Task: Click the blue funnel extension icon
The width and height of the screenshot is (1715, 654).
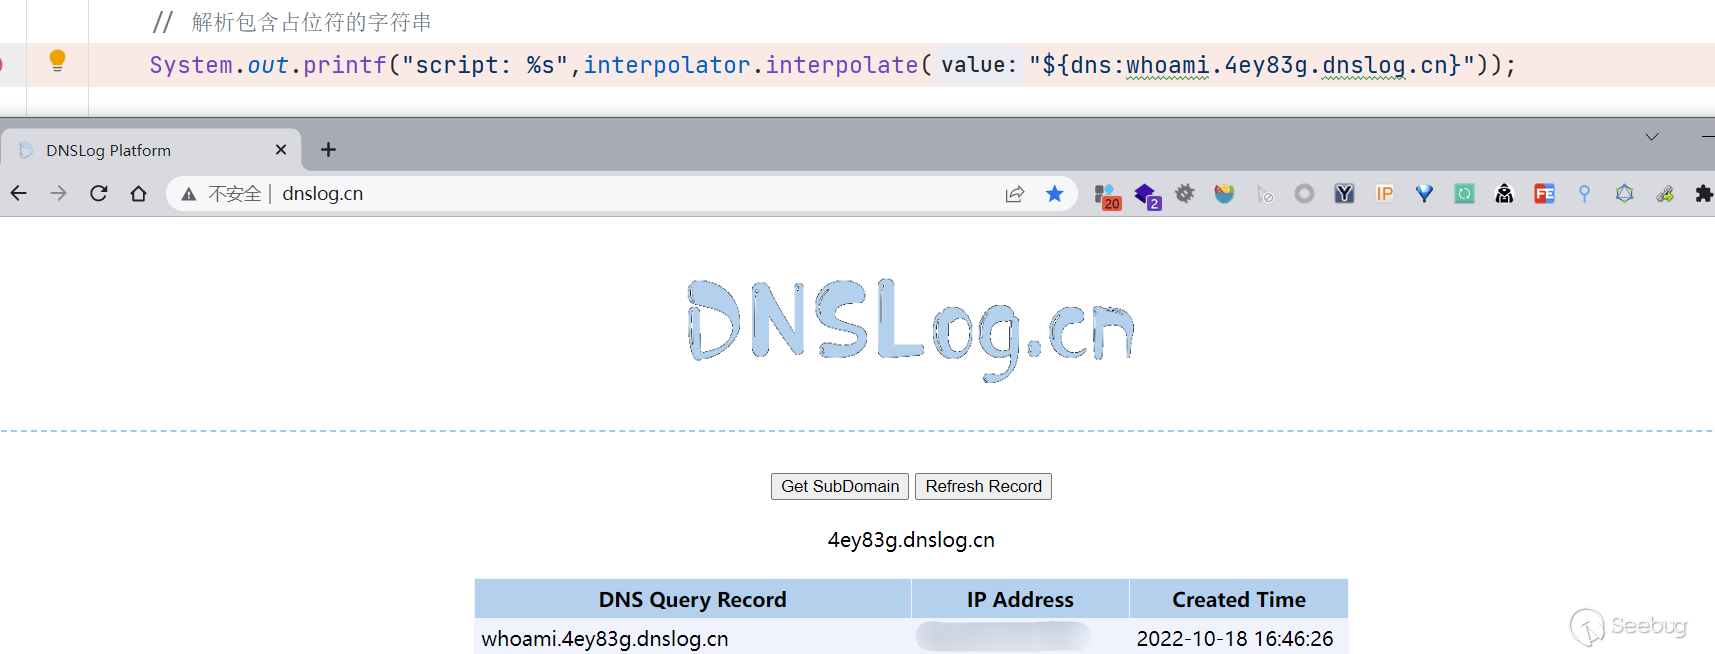Action: pos(1424,193)
